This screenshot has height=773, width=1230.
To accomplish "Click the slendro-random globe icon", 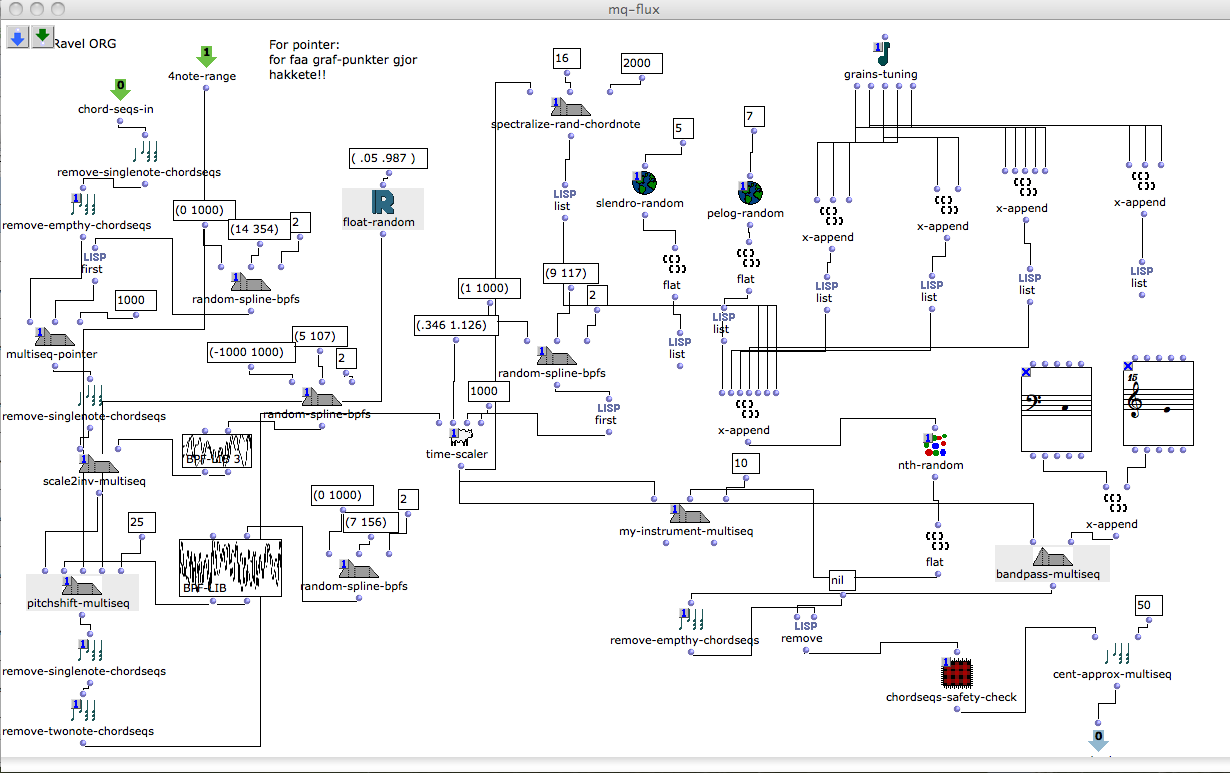I will click(643, 183).
